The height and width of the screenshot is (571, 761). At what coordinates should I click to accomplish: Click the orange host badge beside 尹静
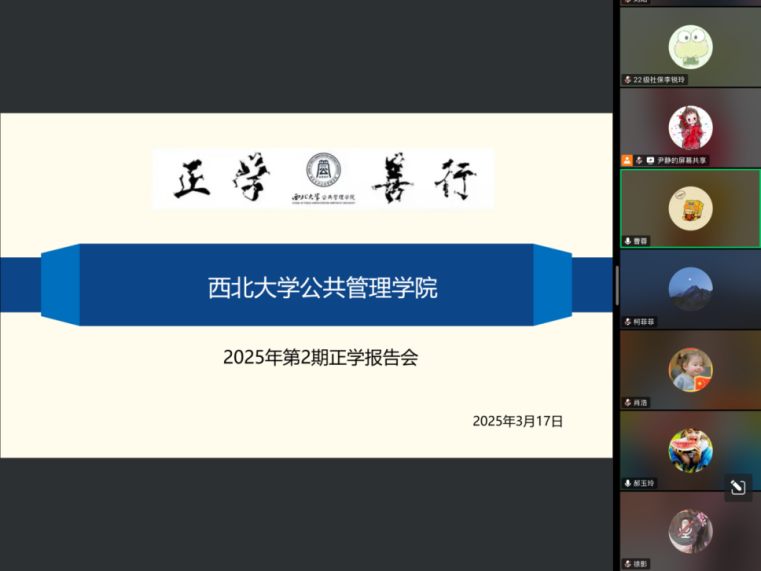pos(627,160)
